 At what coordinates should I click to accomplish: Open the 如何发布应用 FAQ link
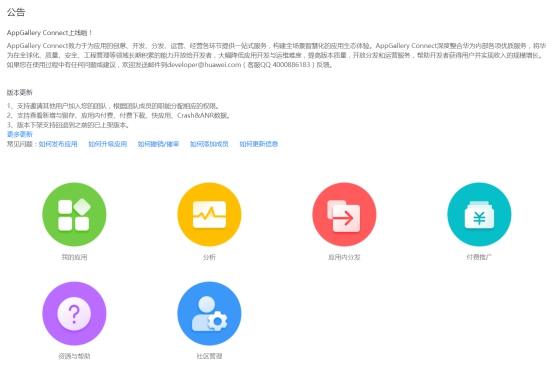click(x=58, y=144)
